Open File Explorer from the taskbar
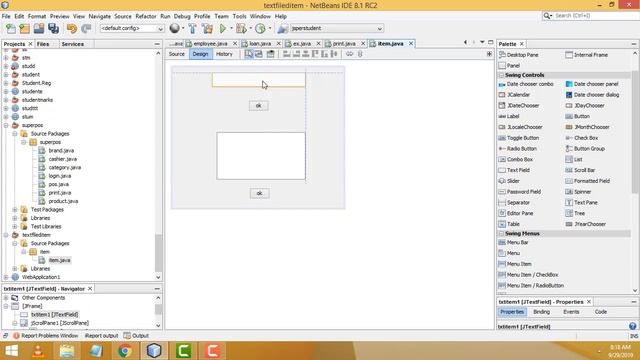The height and width of the screenshot is (360, 640). pyautogui.click(x=67, y=351)
